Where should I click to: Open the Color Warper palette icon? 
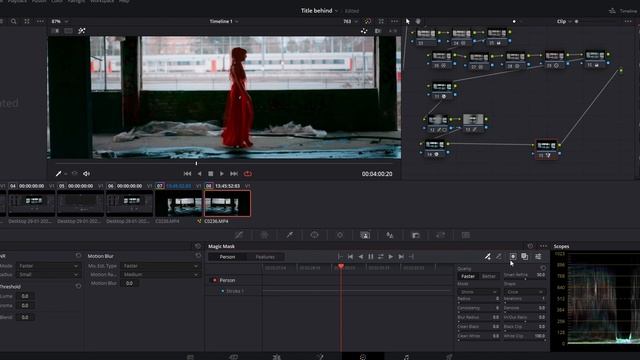tap(264, 235)
